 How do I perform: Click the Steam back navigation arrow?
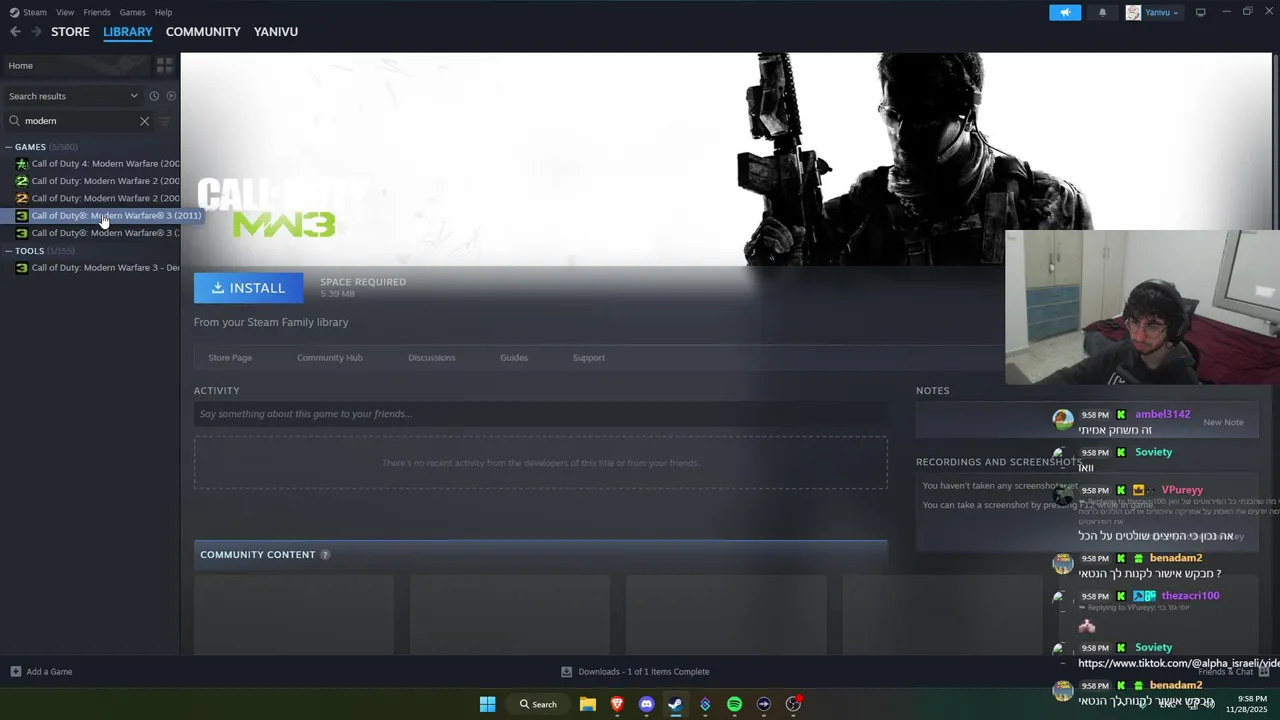click(x=15, y=32)
